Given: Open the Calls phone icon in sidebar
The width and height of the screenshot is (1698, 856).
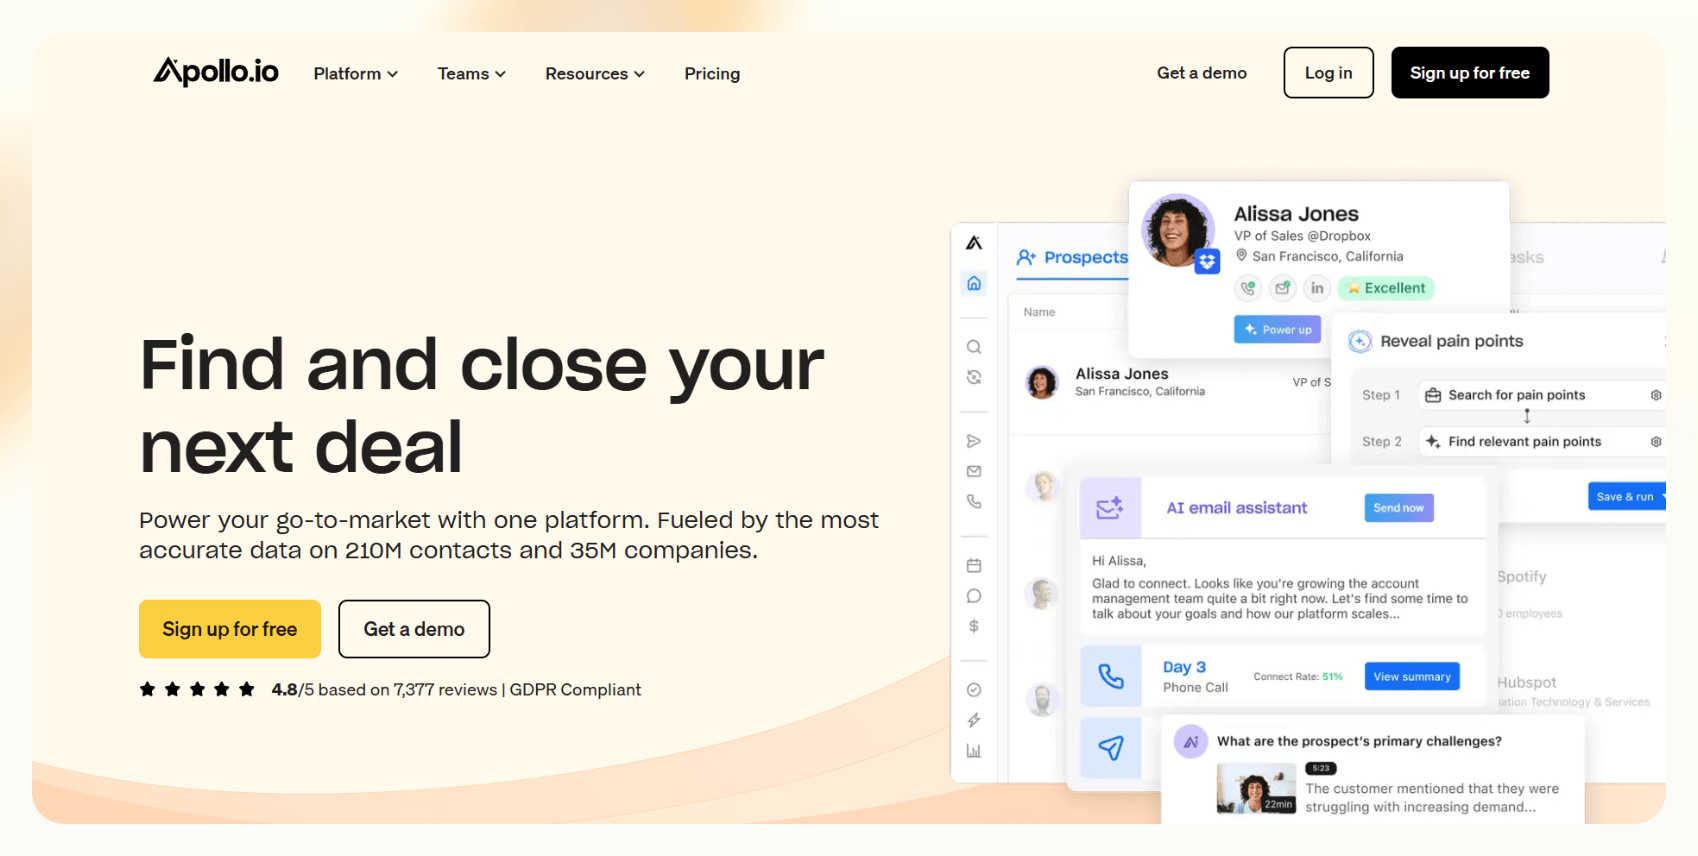Looking at the screenshot, I should [x=974, y=501].
